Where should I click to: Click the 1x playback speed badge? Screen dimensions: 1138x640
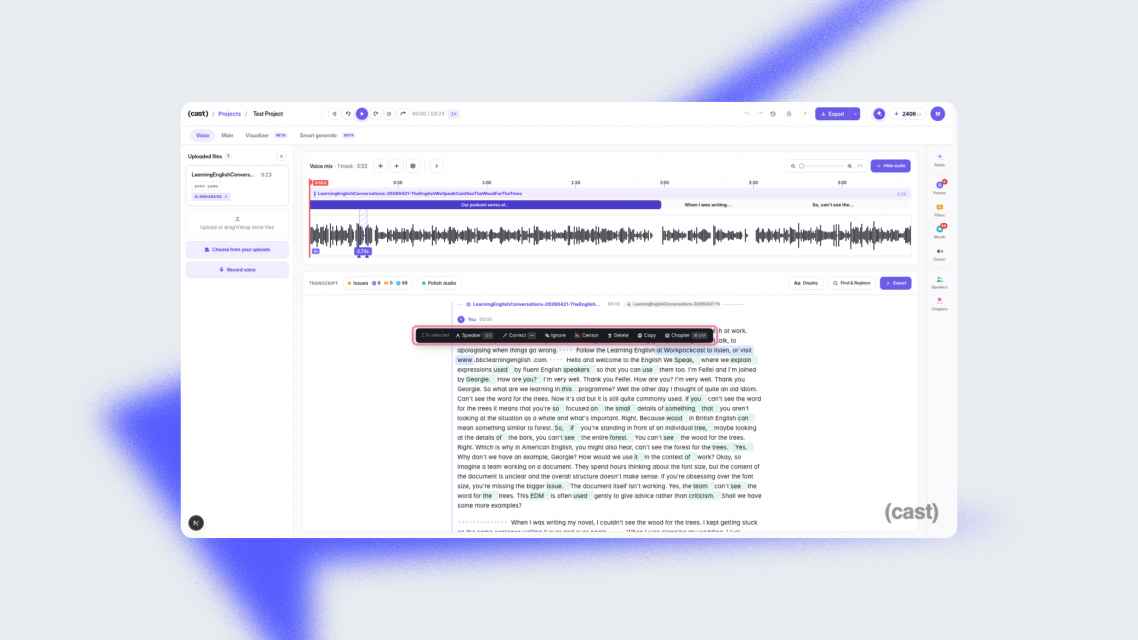click(454, 114)
